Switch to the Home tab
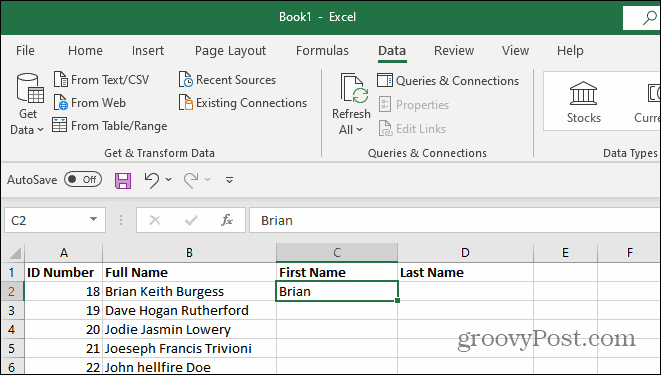The width and height of the screenshot is (661, 375). [85, 51]
